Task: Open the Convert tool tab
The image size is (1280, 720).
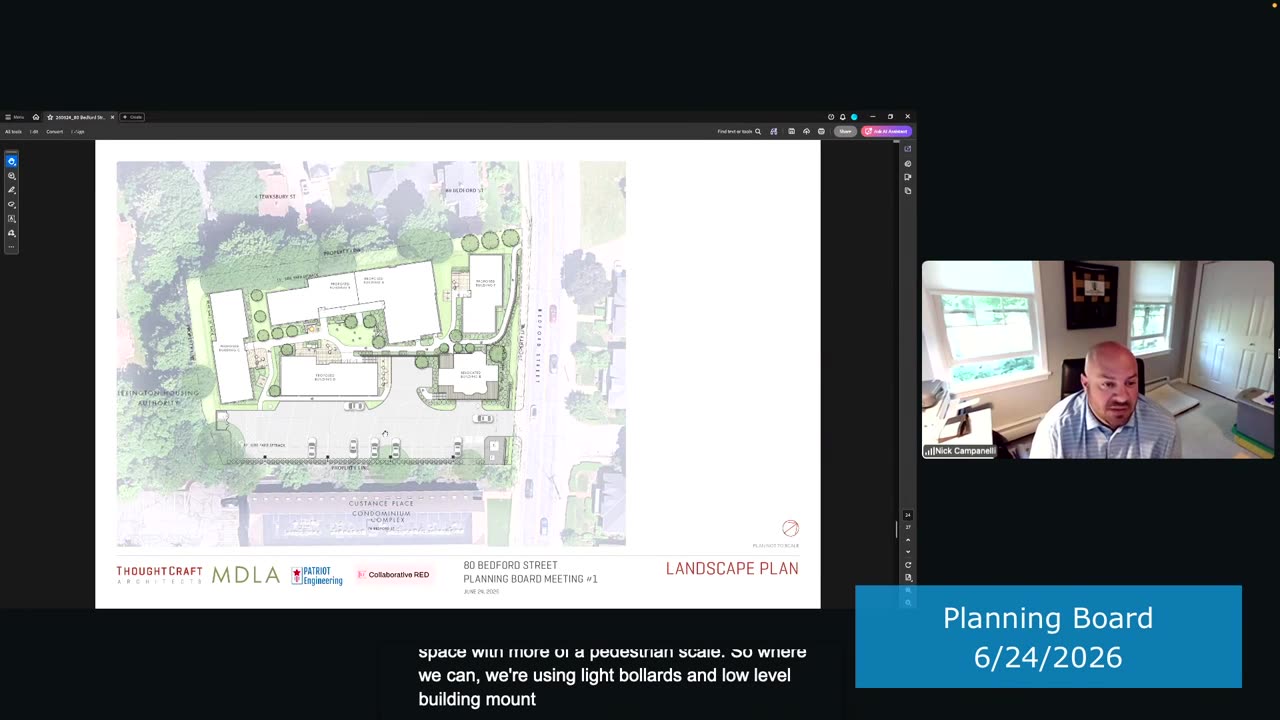Action: pos(54,132)
